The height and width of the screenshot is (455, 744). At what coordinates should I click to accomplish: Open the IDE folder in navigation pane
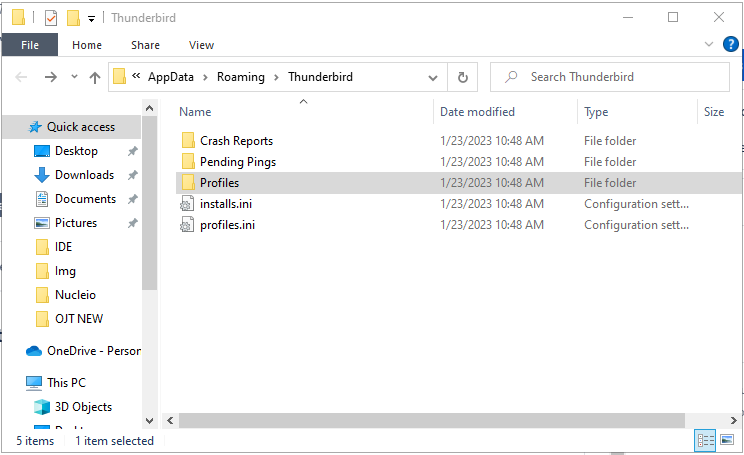point(63,247)
